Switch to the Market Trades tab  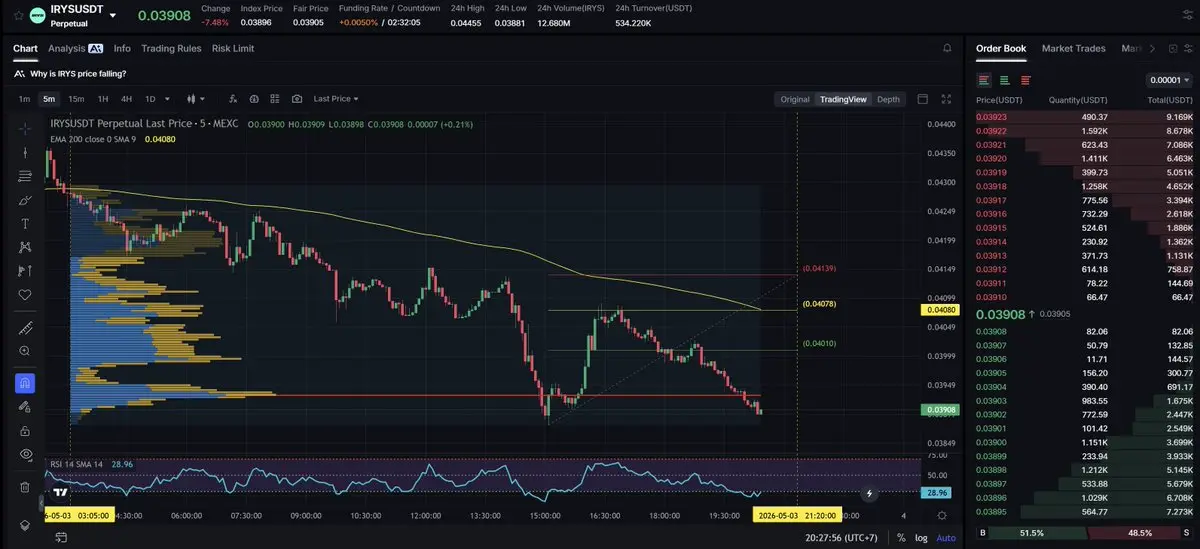[1073, 48]
